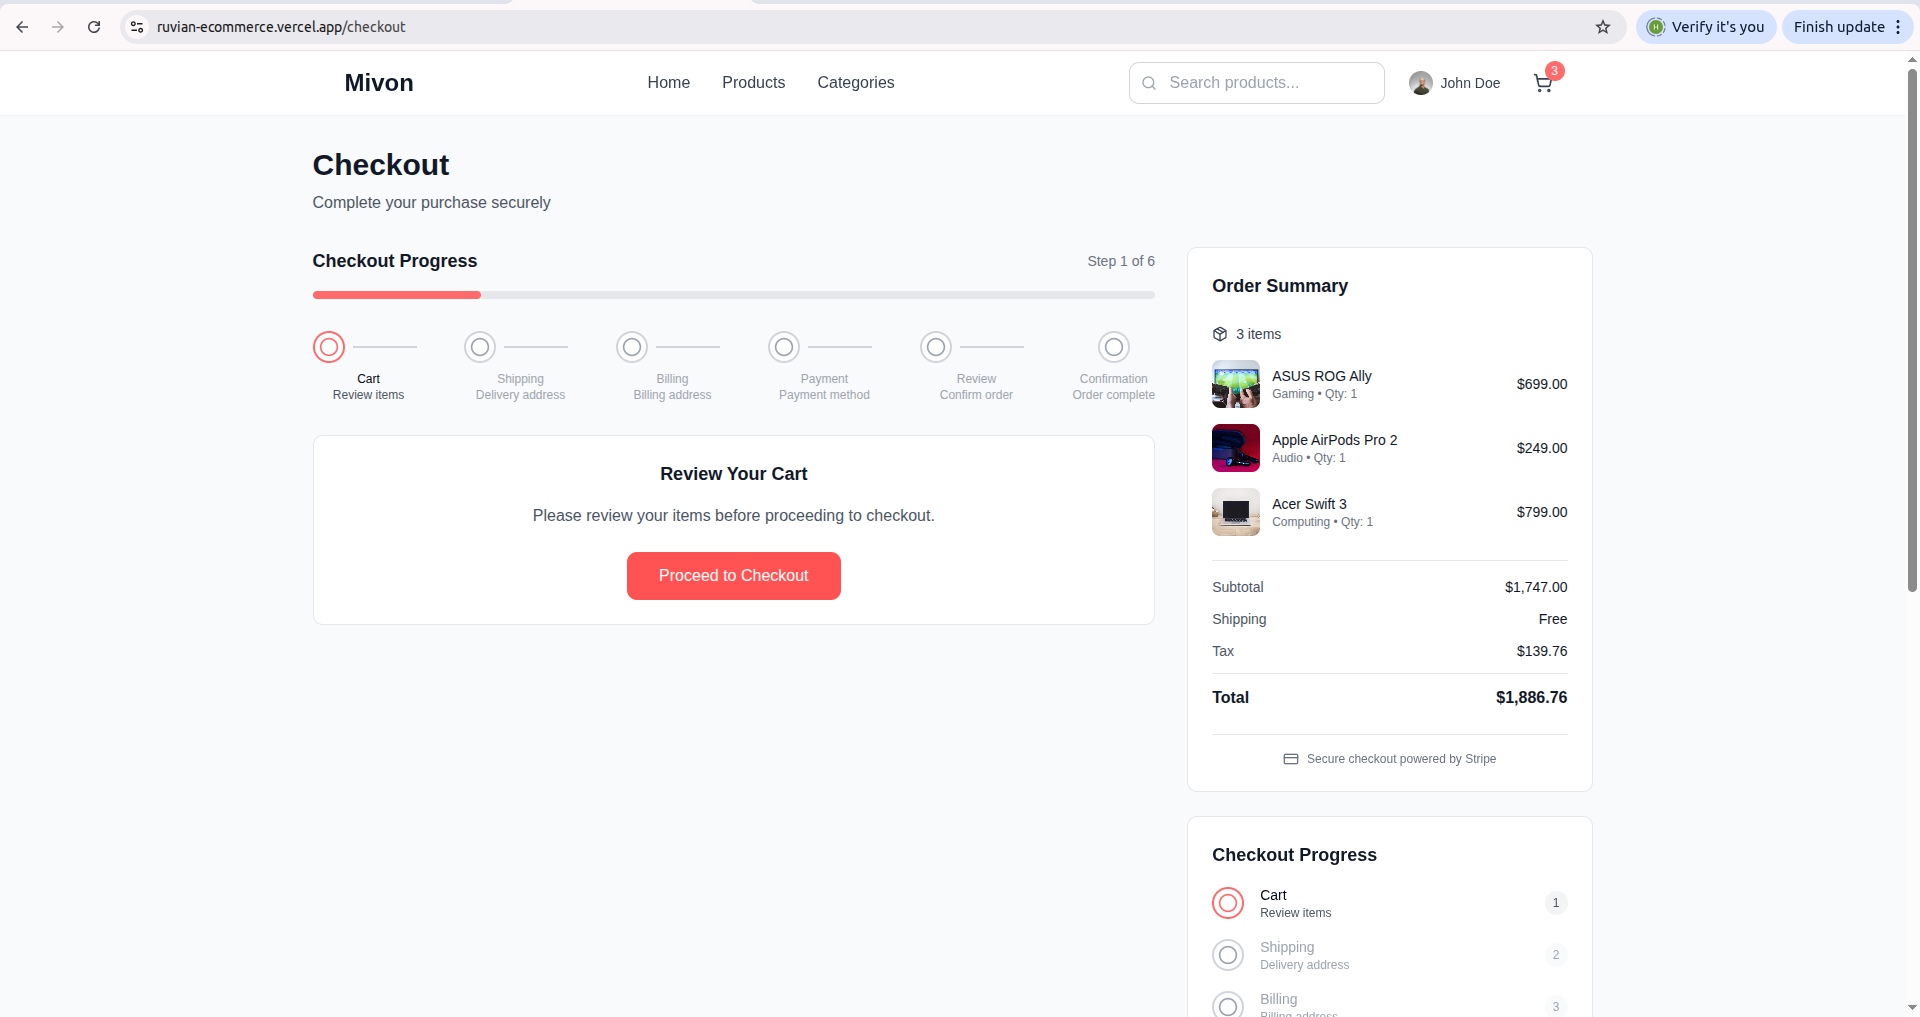Click the Confirm order step label
Viewport: 1920px width, 1017px height.
pos(976,395)
